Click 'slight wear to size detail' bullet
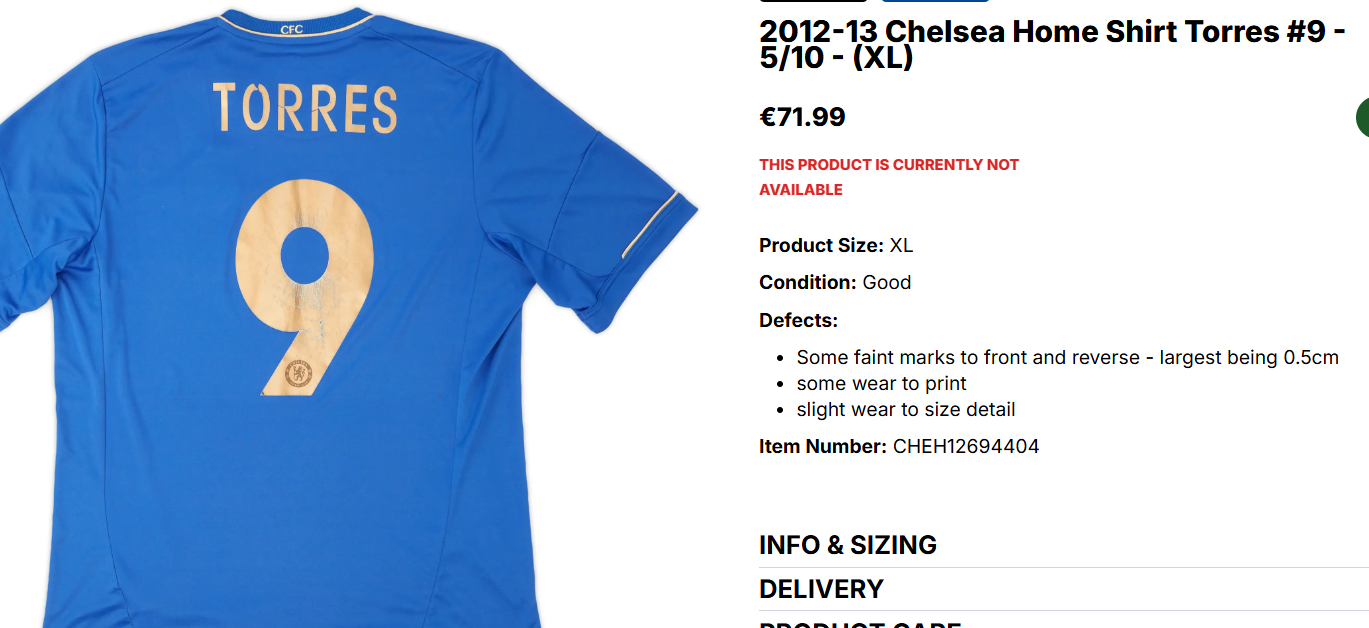The image size is (1369, 628). (906, 409)
